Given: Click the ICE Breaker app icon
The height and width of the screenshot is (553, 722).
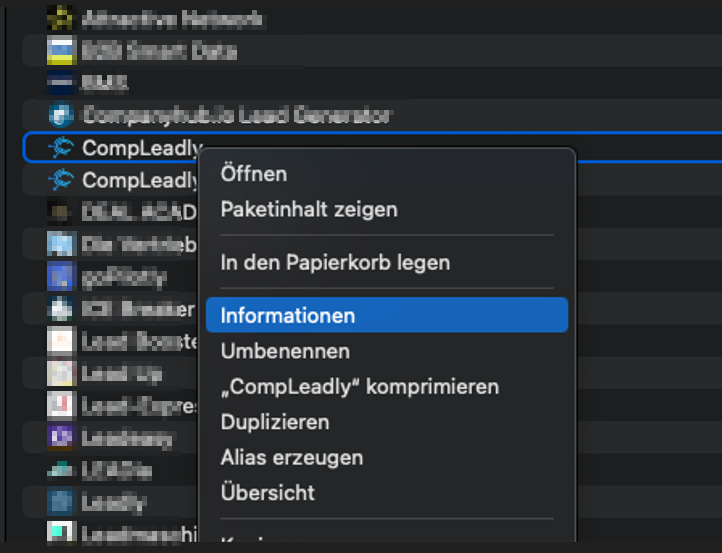Looking at the screenshot, I should coord(60,308).
